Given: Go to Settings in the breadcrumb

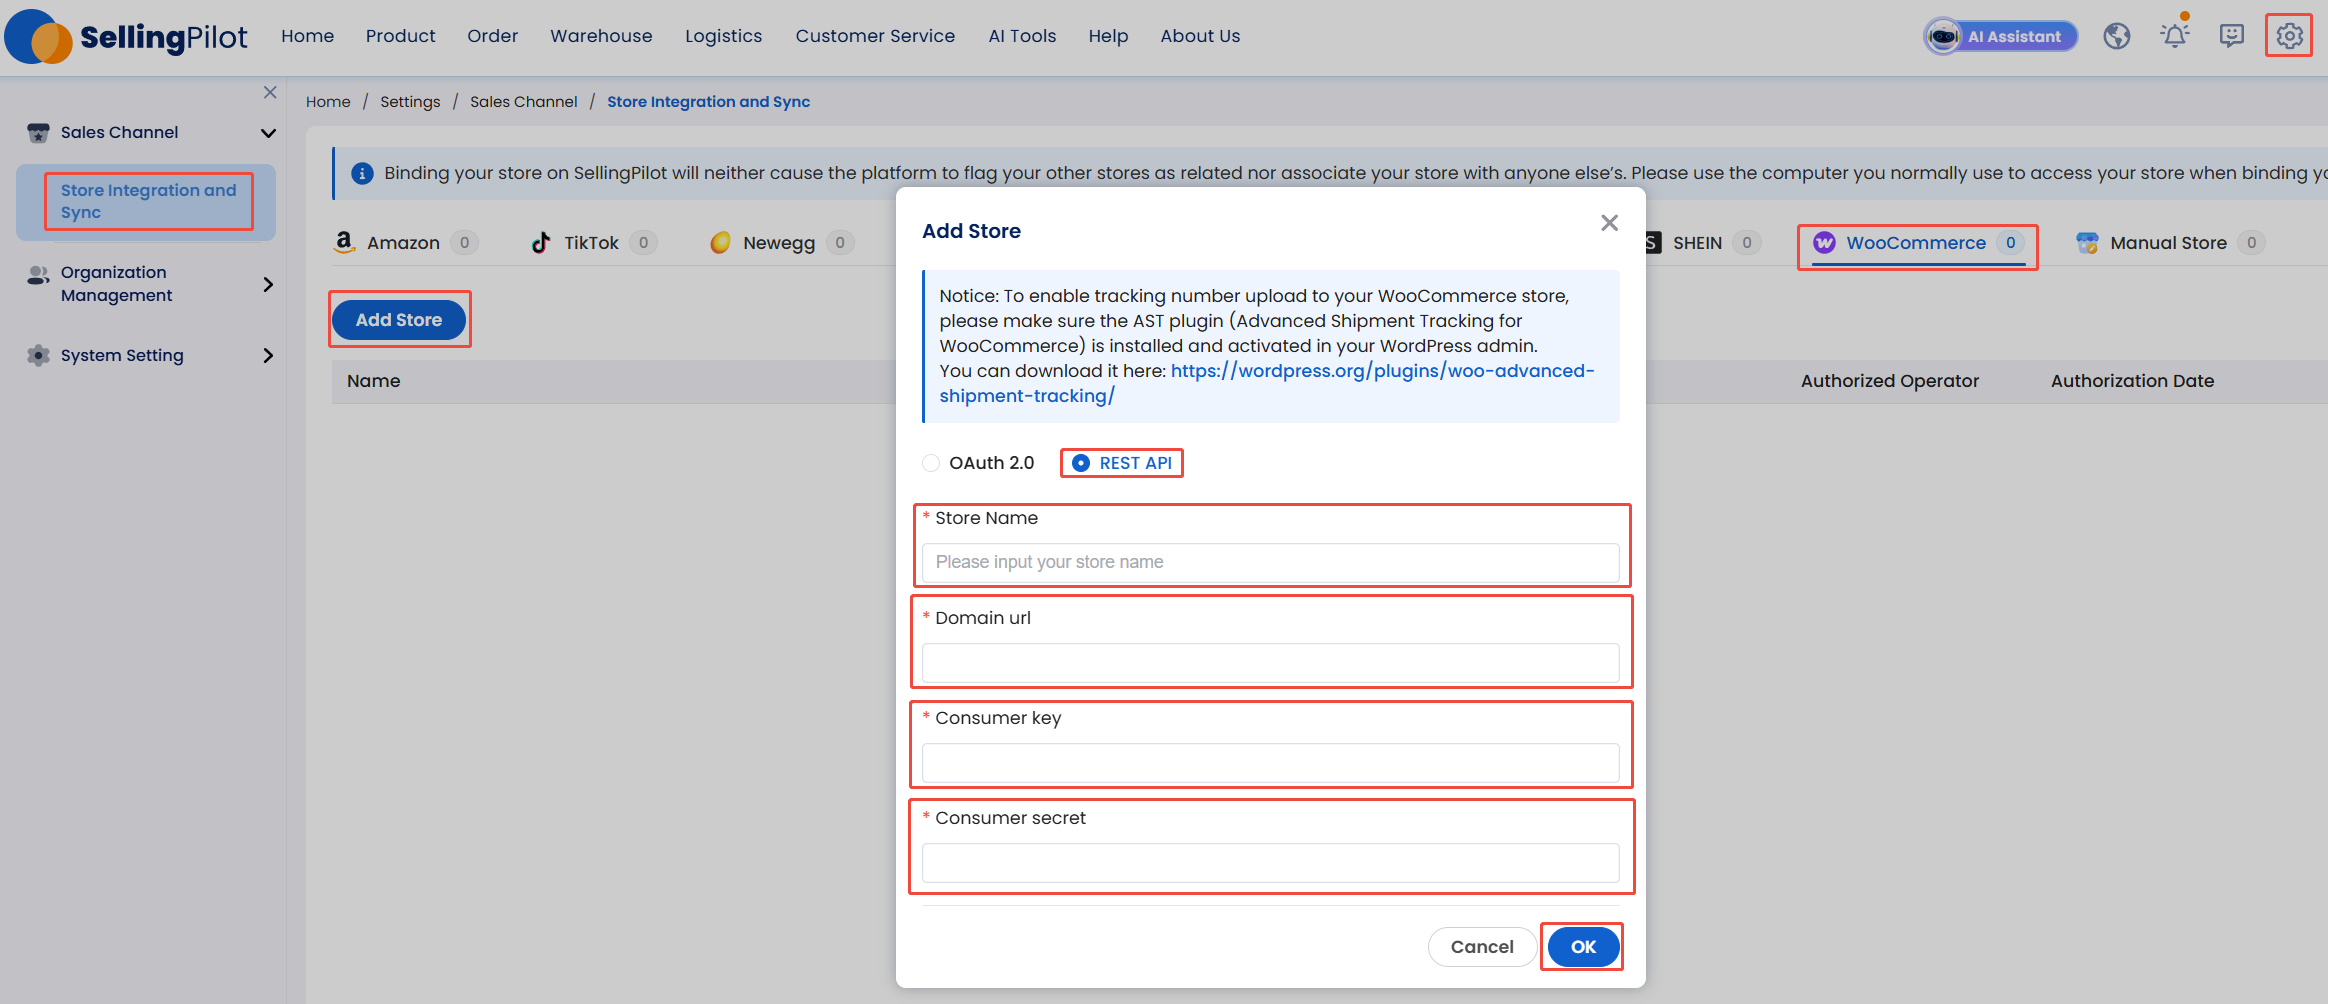Looking at the screenshot, I should coord(410,102).
